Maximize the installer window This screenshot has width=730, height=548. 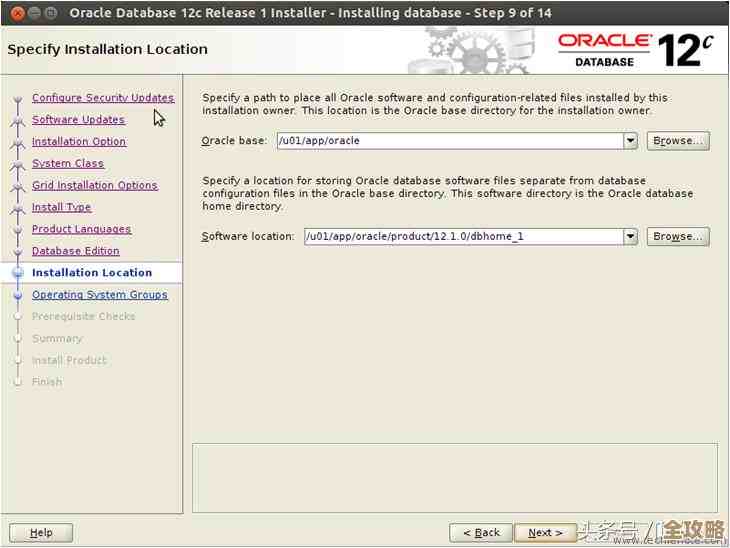coord(51,13)
